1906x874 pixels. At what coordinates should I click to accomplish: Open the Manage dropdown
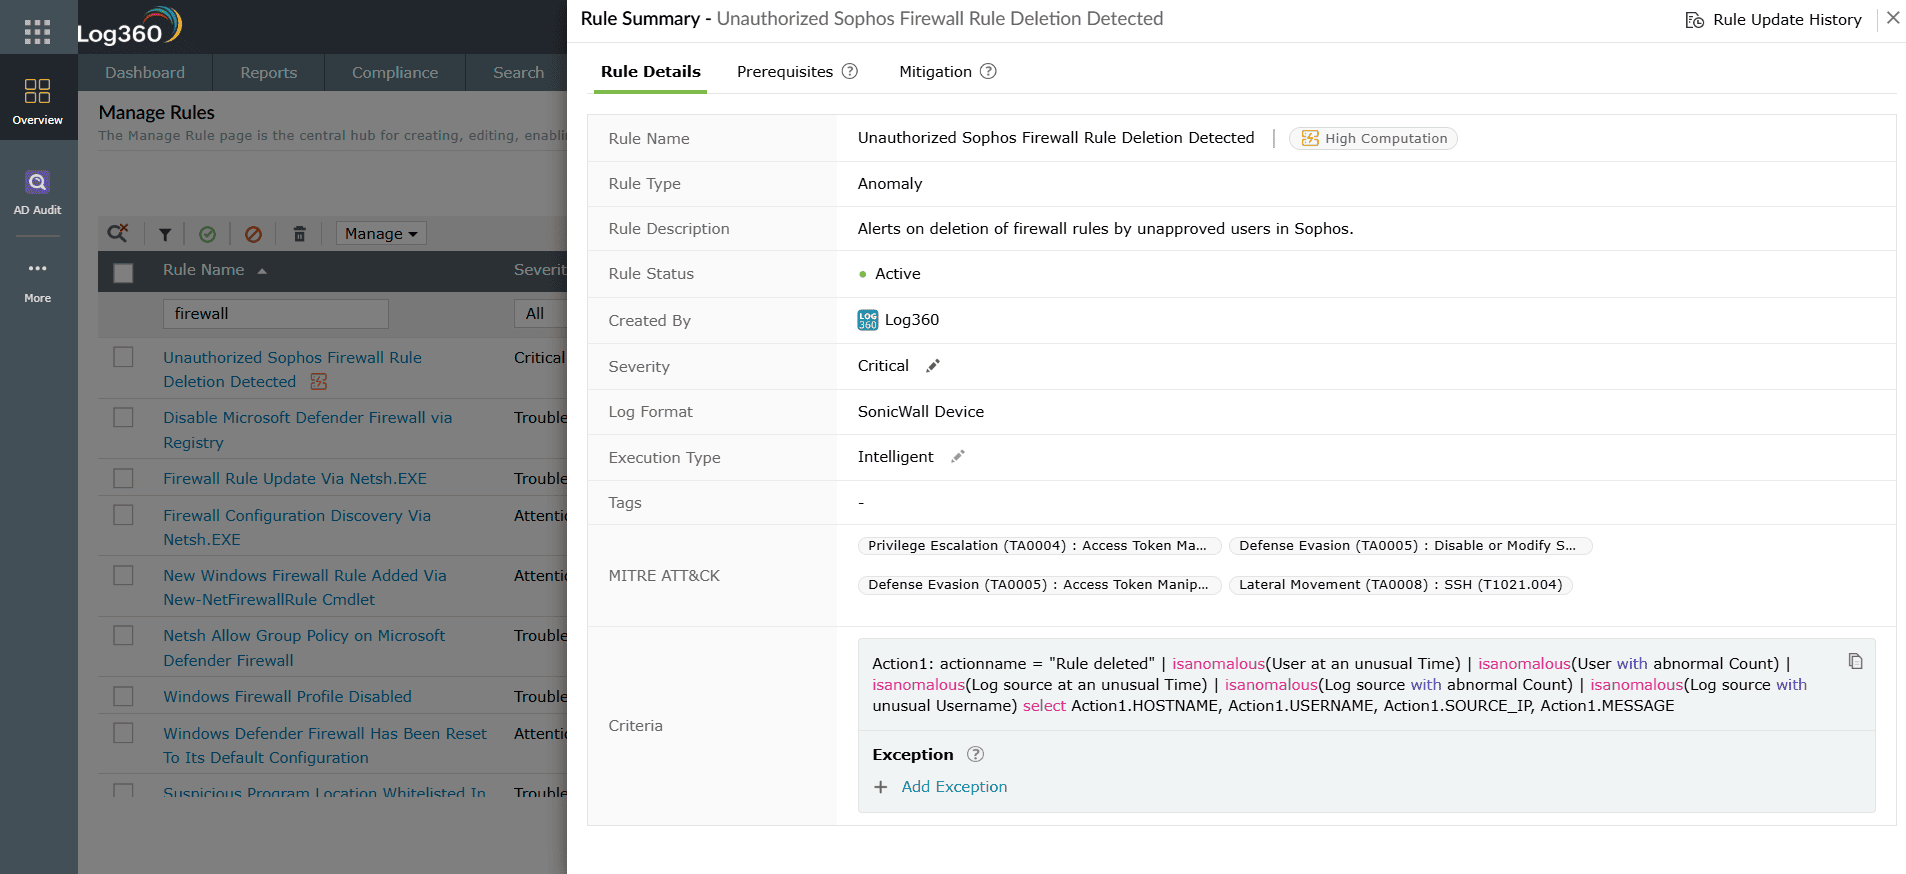point(381,233)
